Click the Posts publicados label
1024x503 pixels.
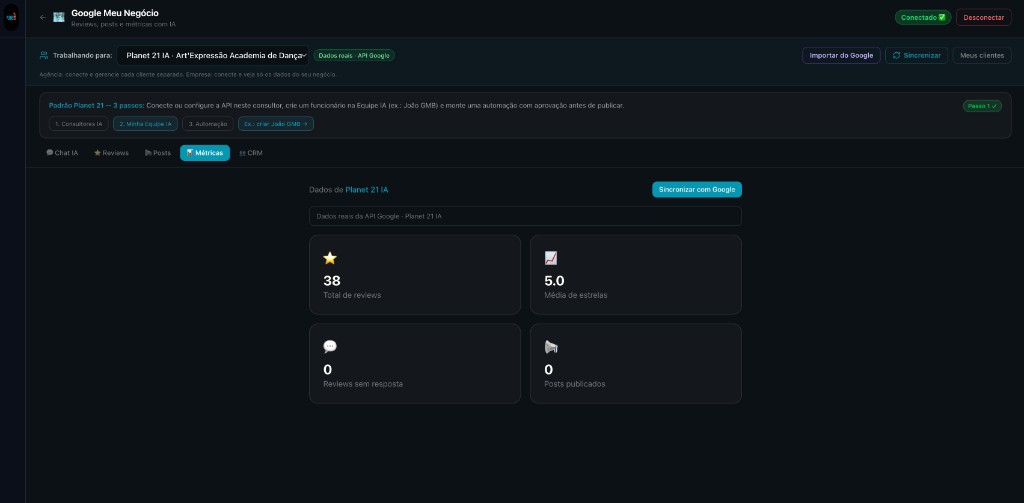click(575, 384)
